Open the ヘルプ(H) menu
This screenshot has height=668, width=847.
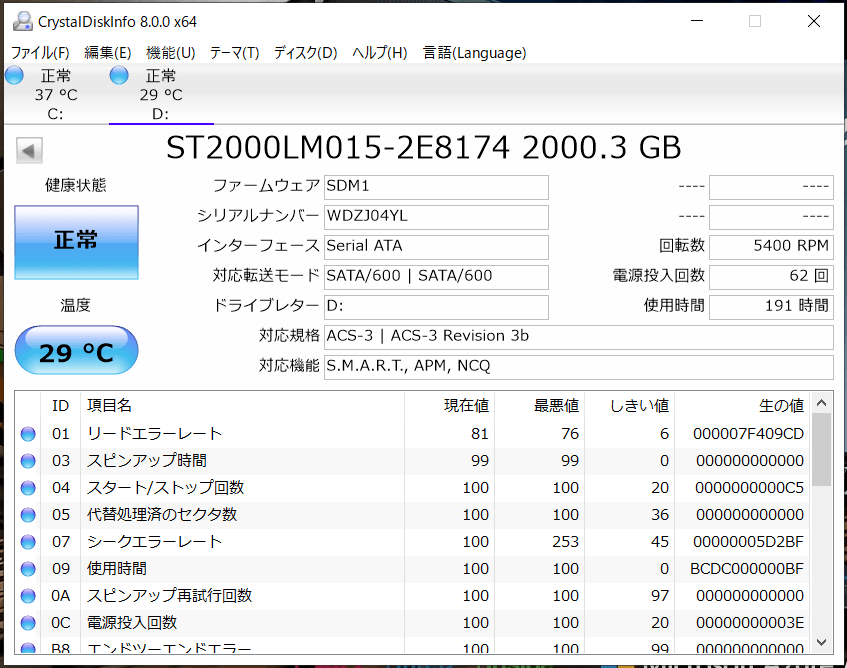tap(380, 53)
